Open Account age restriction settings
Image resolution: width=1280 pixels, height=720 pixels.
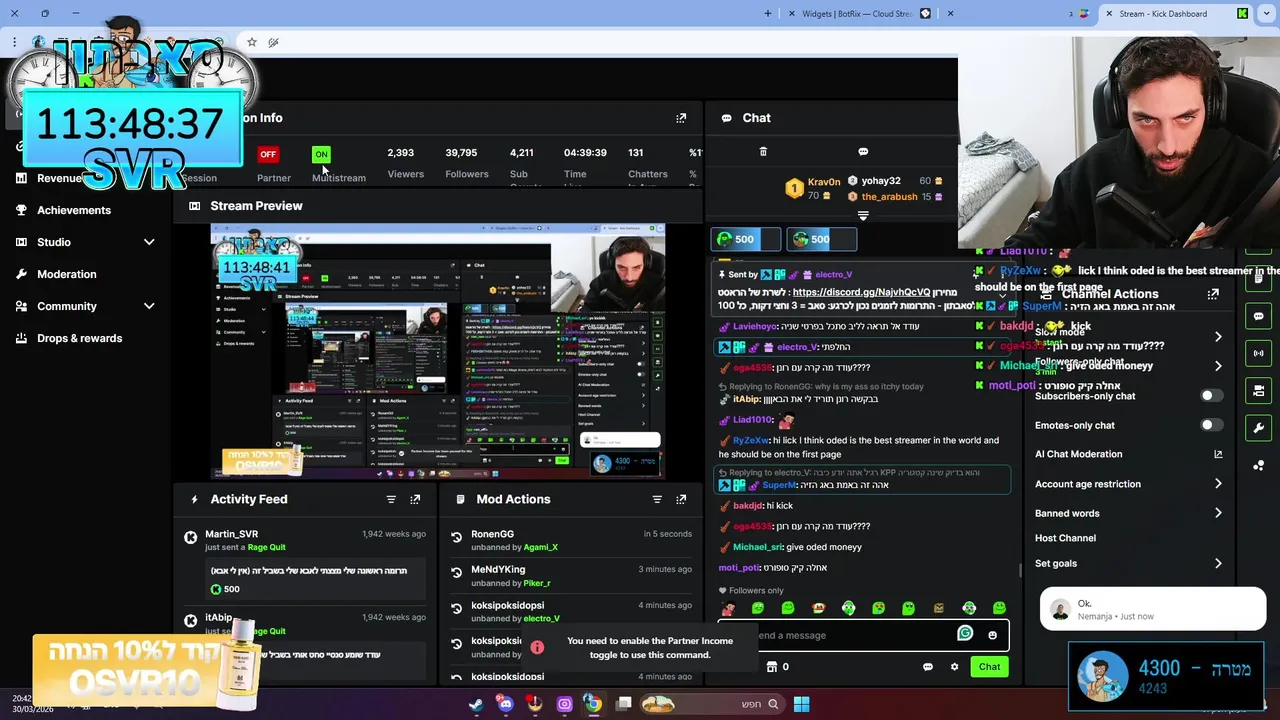tap(1128, 484)
